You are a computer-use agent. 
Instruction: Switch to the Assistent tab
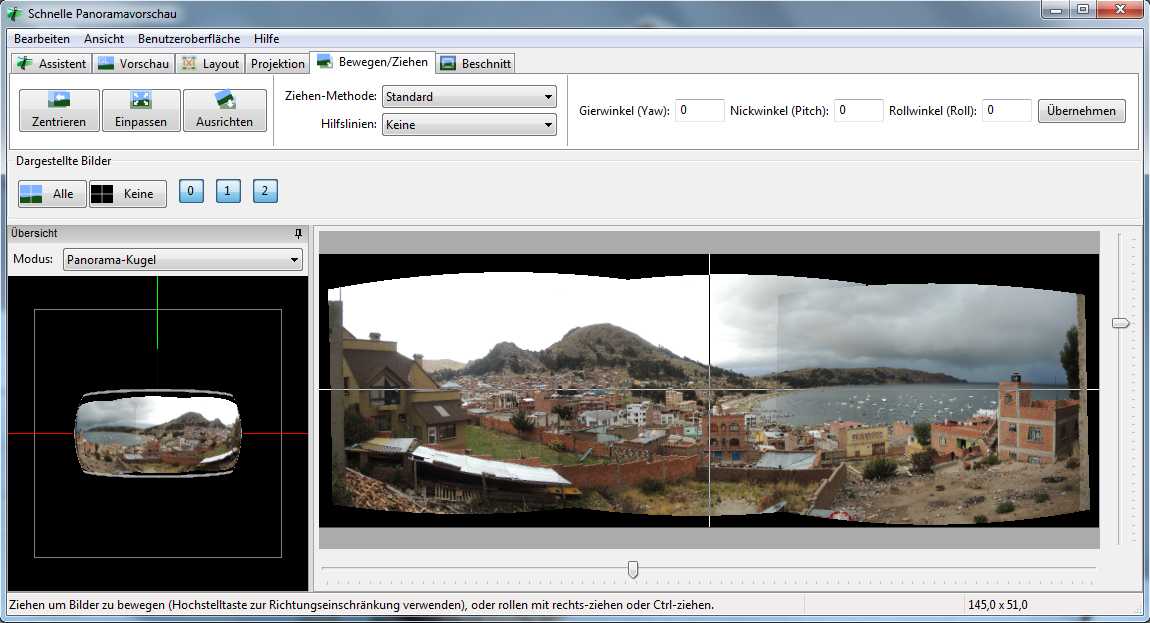pyautogui.click(x=51, y=64)
